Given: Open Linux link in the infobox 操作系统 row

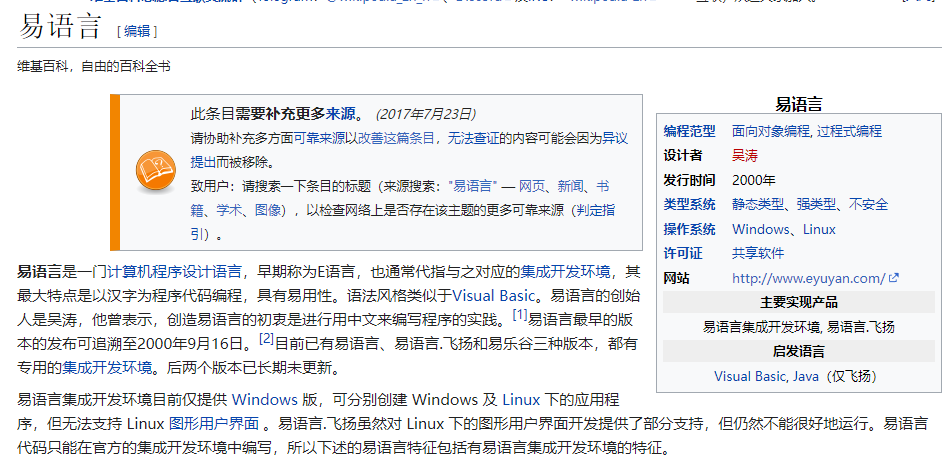Looking at the screenshot, I should coord(819,229).
